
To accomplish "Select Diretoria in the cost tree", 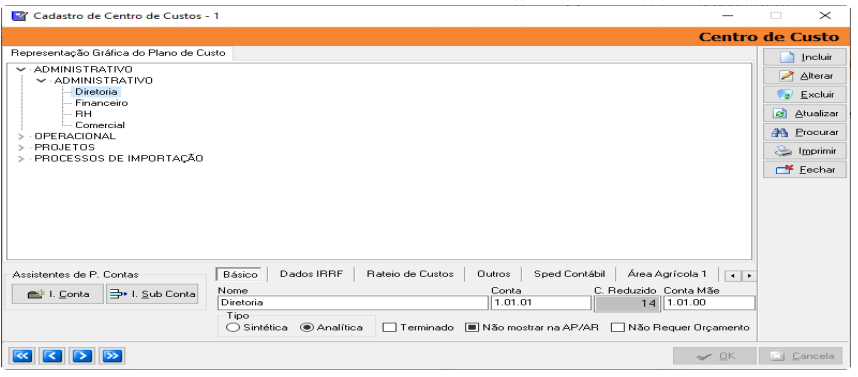I will pyautogui.click(x=96, y=92).
